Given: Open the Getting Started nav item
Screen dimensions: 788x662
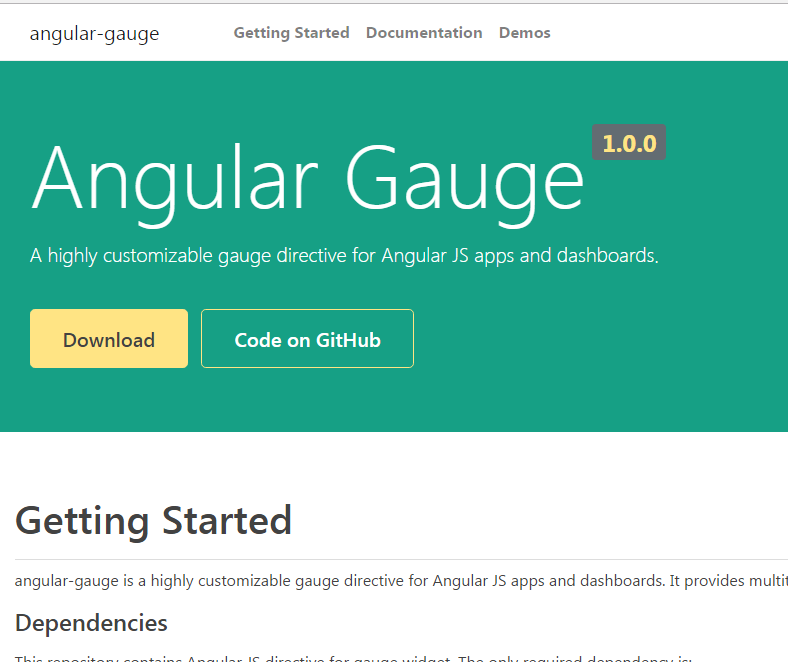Looking at the screenshot, I should [291, 33].
